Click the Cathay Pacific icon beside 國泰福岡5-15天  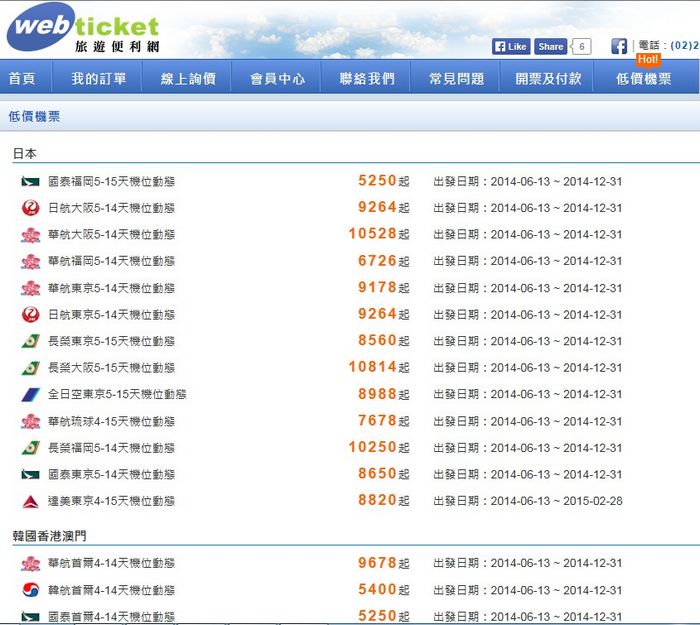[30, 182]
